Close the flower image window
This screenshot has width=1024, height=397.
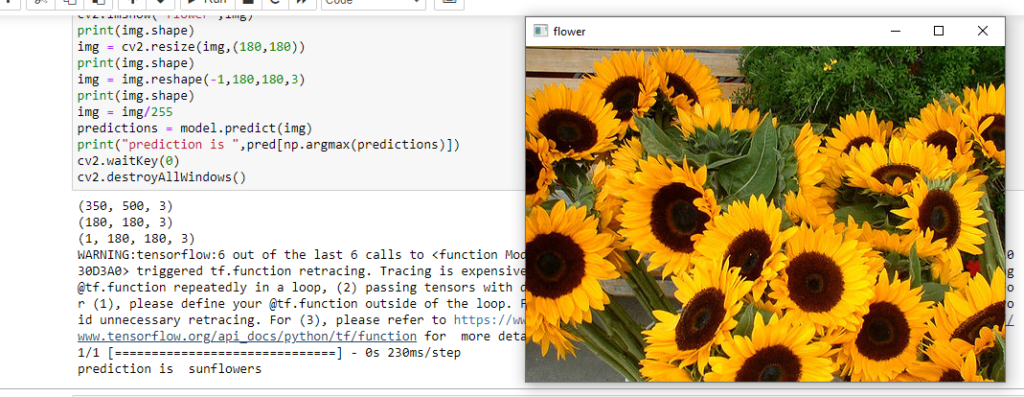(982, 31)
